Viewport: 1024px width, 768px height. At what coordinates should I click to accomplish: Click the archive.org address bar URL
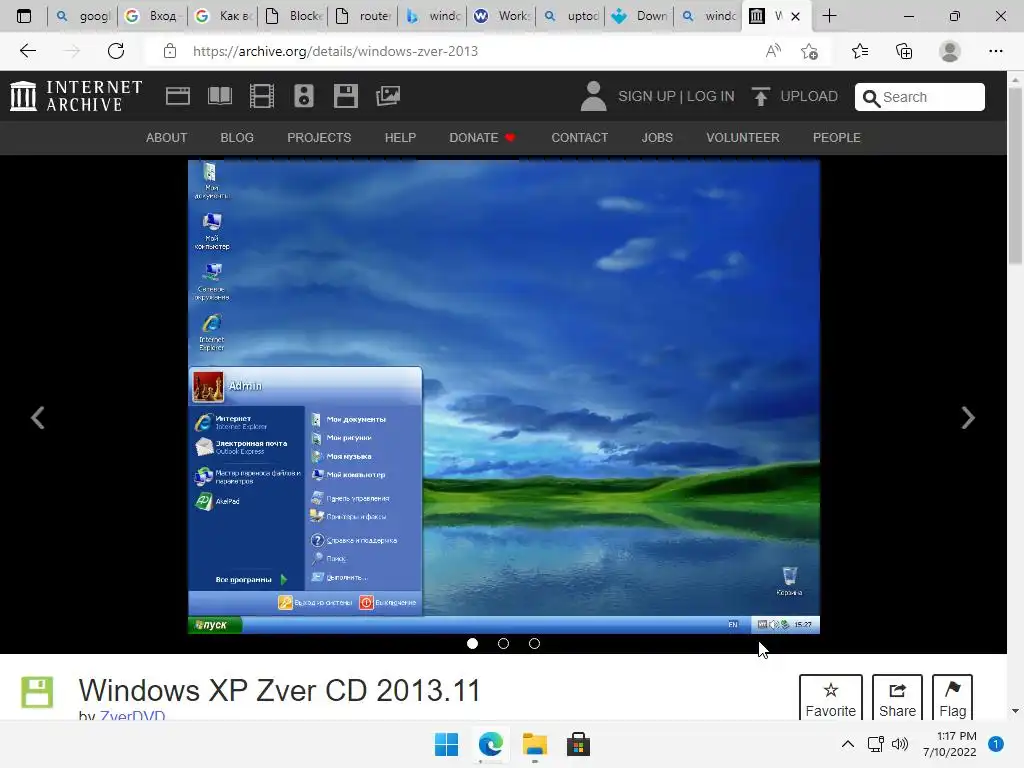335,51
